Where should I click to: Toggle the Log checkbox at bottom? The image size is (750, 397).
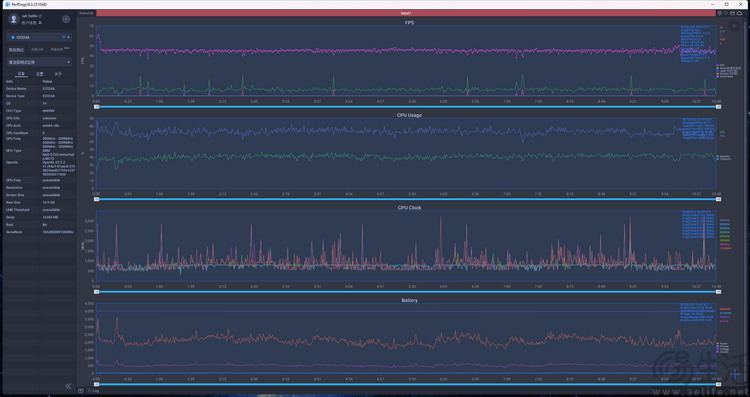coord(89,391)
